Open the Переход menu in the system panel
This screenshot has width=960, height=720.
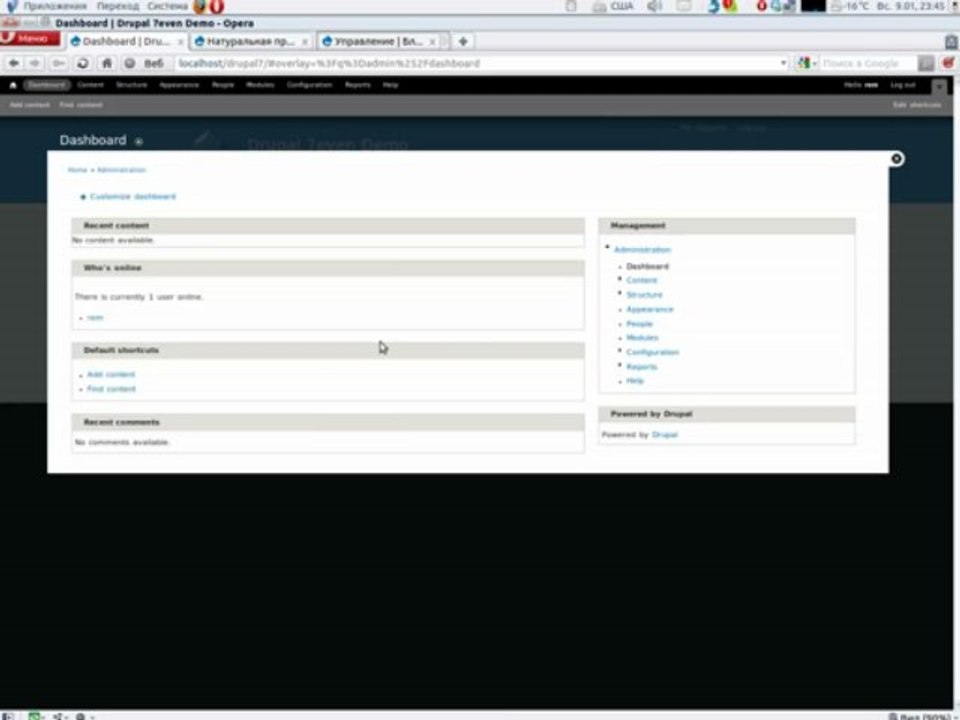coord(118,6)
